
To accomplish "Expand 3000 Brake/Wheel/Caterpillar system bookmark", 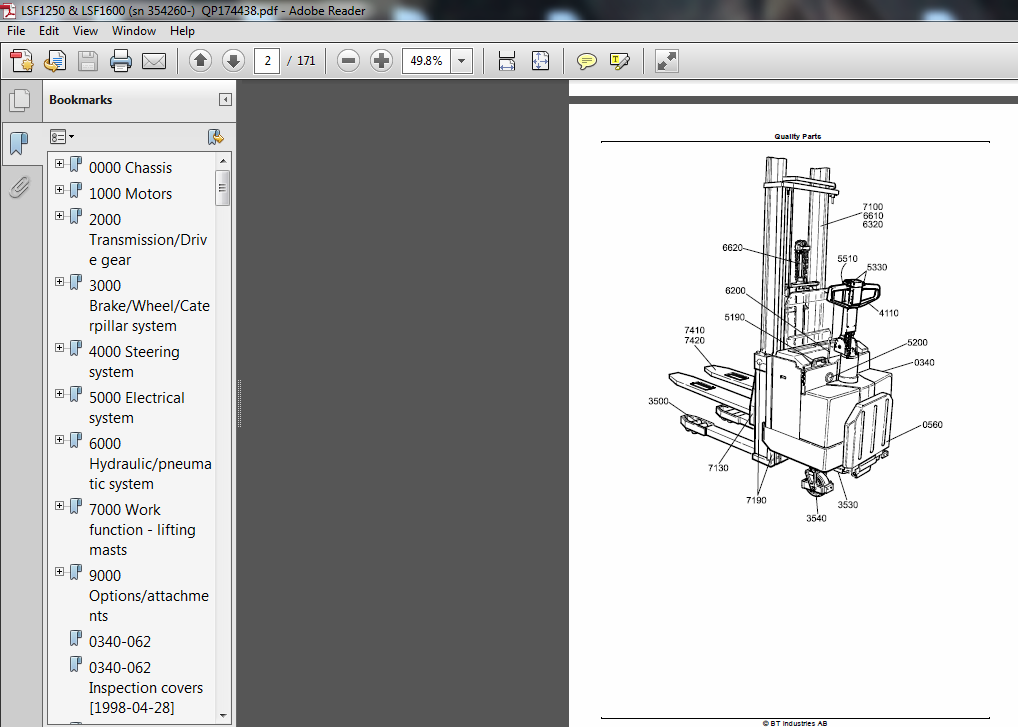I will click(x=60, y=282).
